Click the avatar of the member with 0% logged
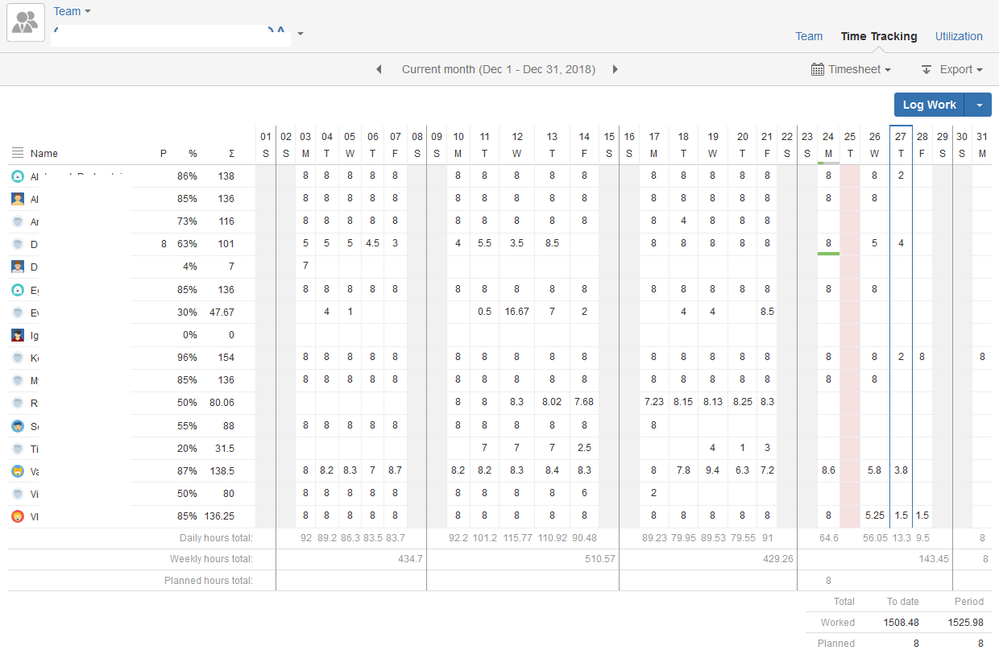The image size is (999, 654). click(x=18, y=334)
